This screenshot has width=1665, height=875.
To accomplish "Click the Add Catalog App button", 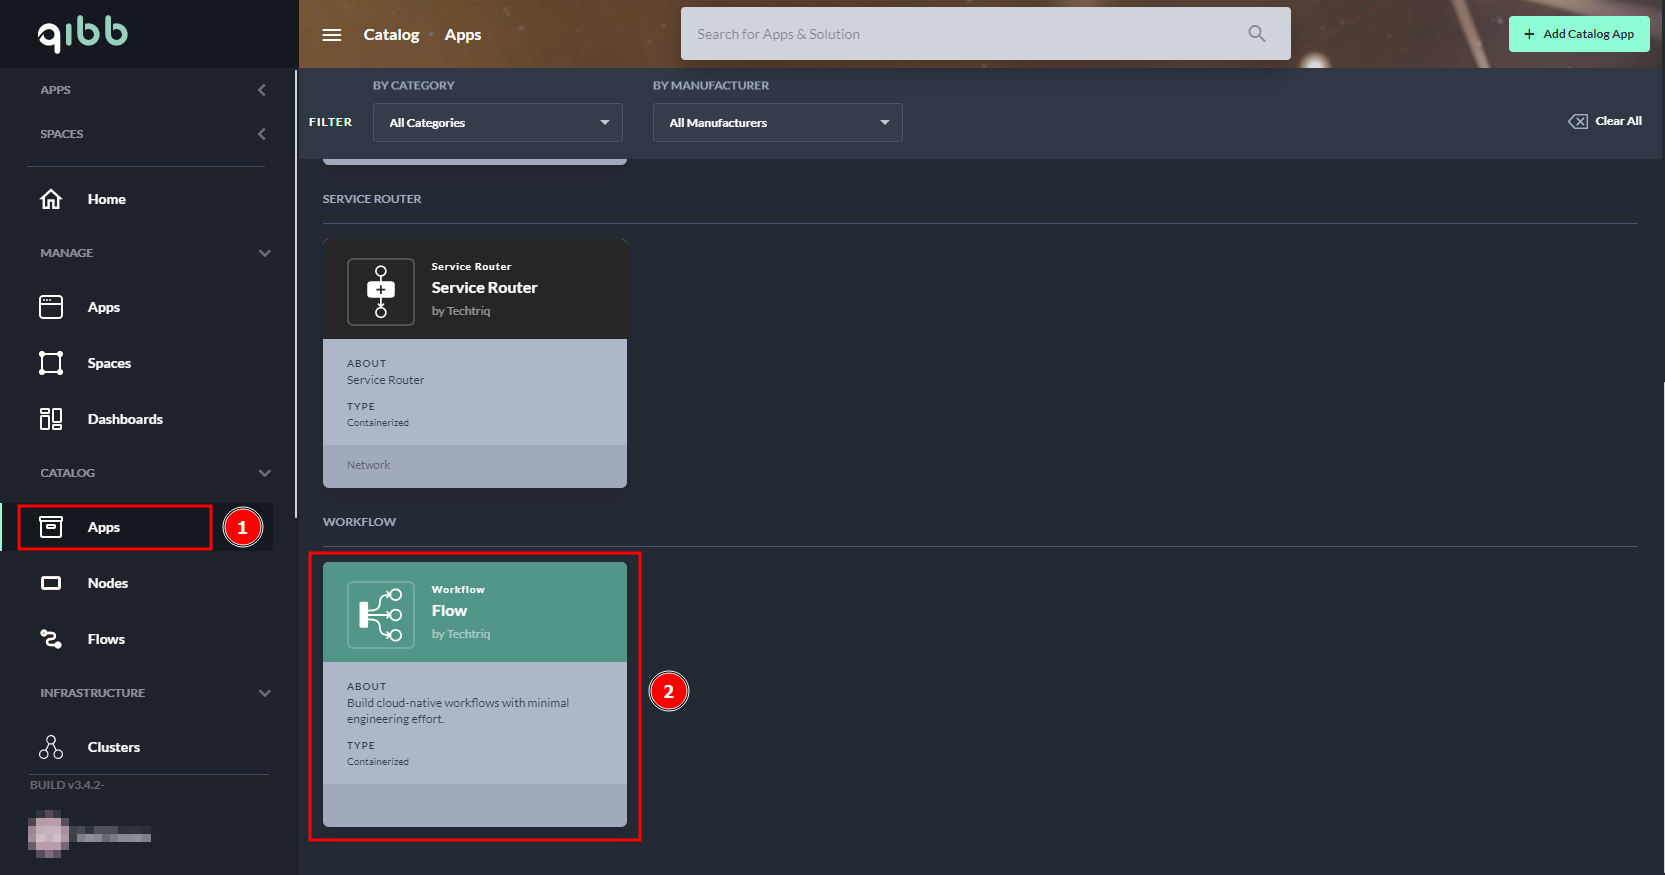I will click(x=1578, y=34).
